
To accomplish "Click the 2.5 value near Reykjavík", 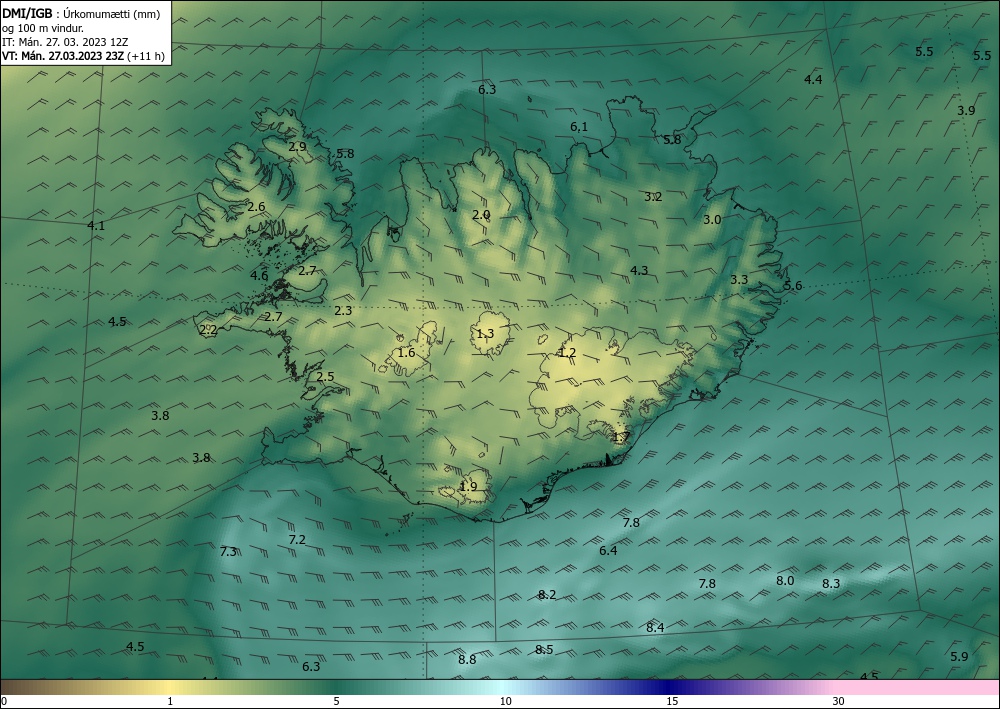I will (x=325, y=376).
